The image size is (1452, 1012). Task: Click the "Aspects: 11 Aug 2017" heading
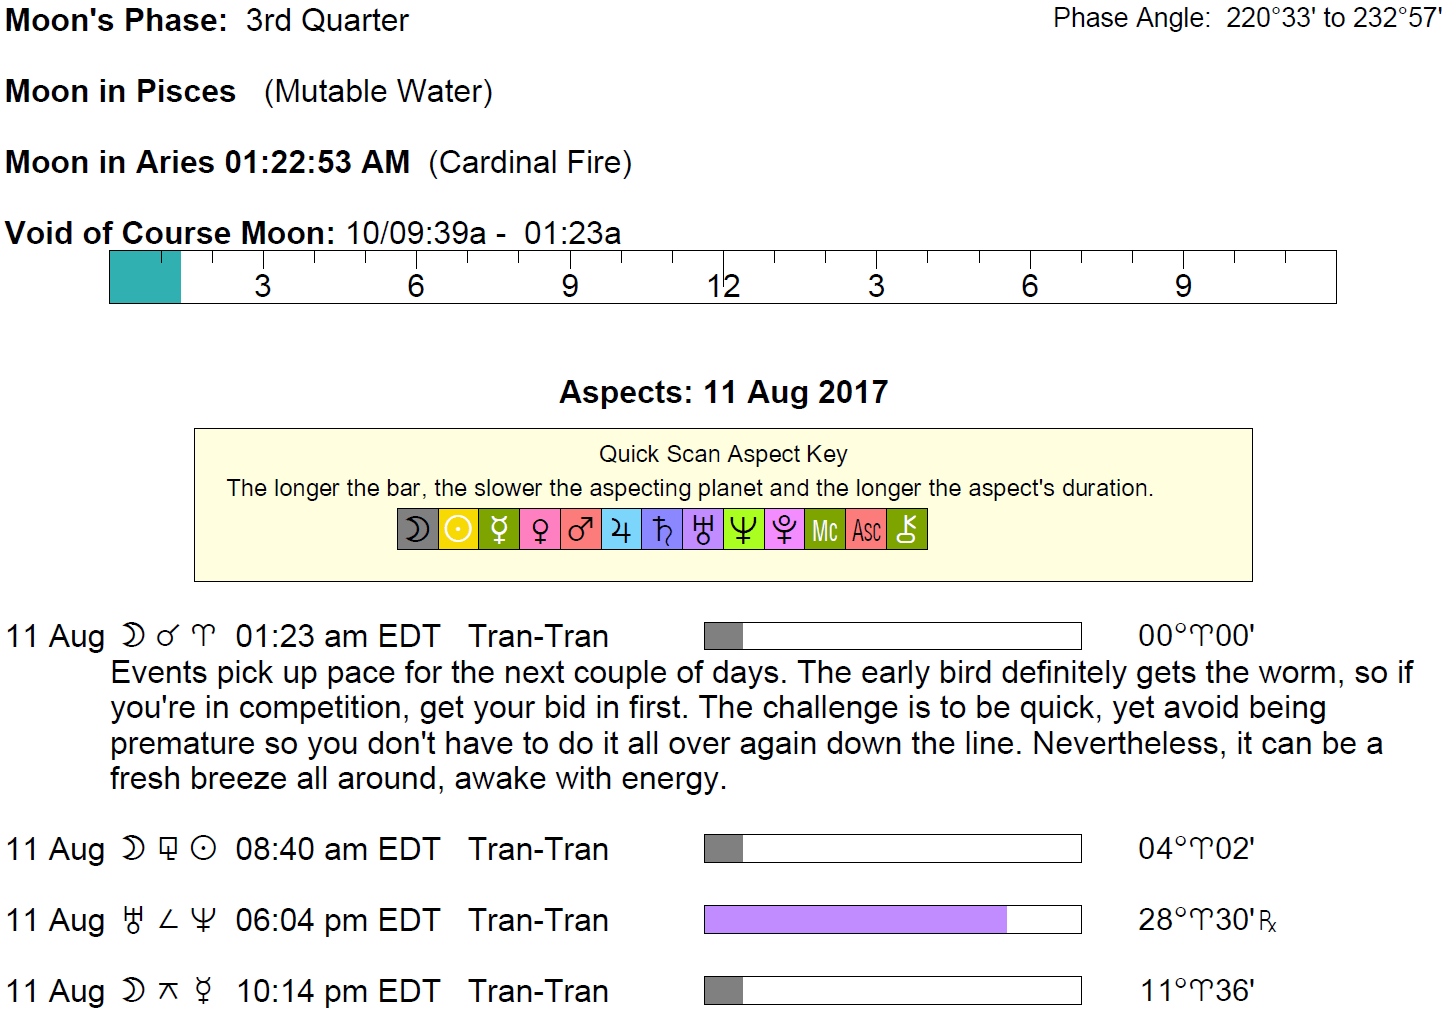723,392
